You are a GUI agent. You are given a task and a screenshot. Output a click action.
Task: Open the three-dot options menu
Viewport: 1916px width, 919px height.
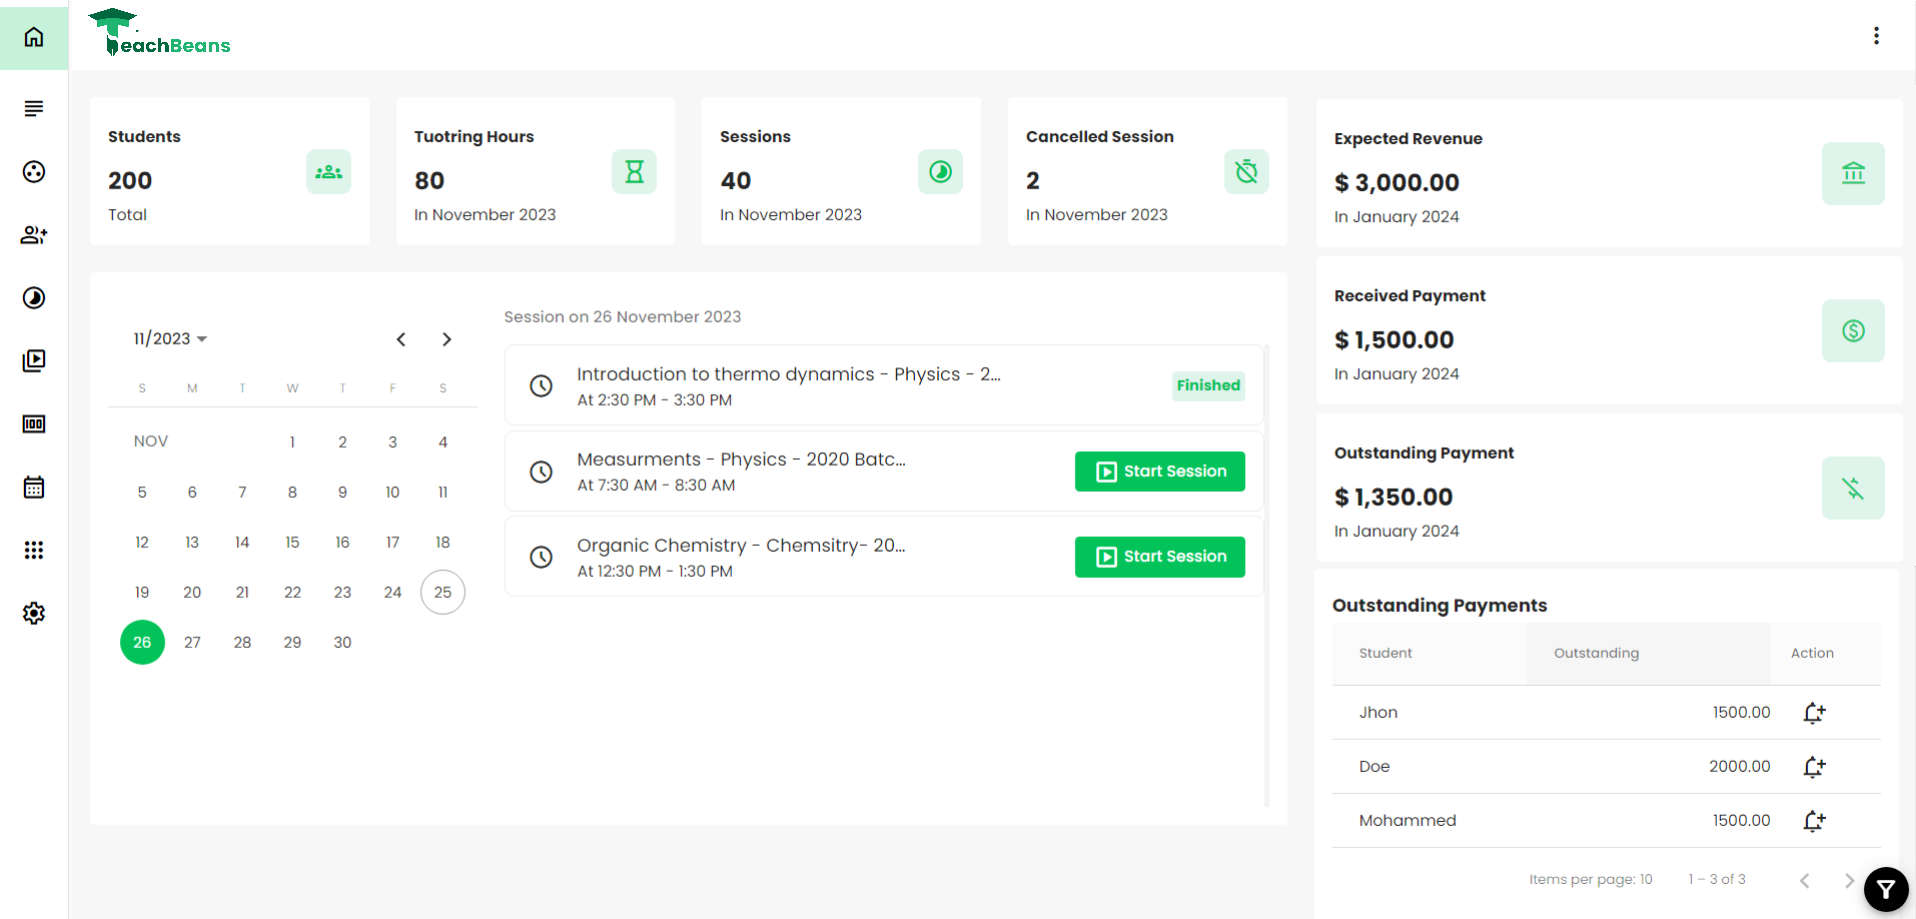pos(1876,36)
